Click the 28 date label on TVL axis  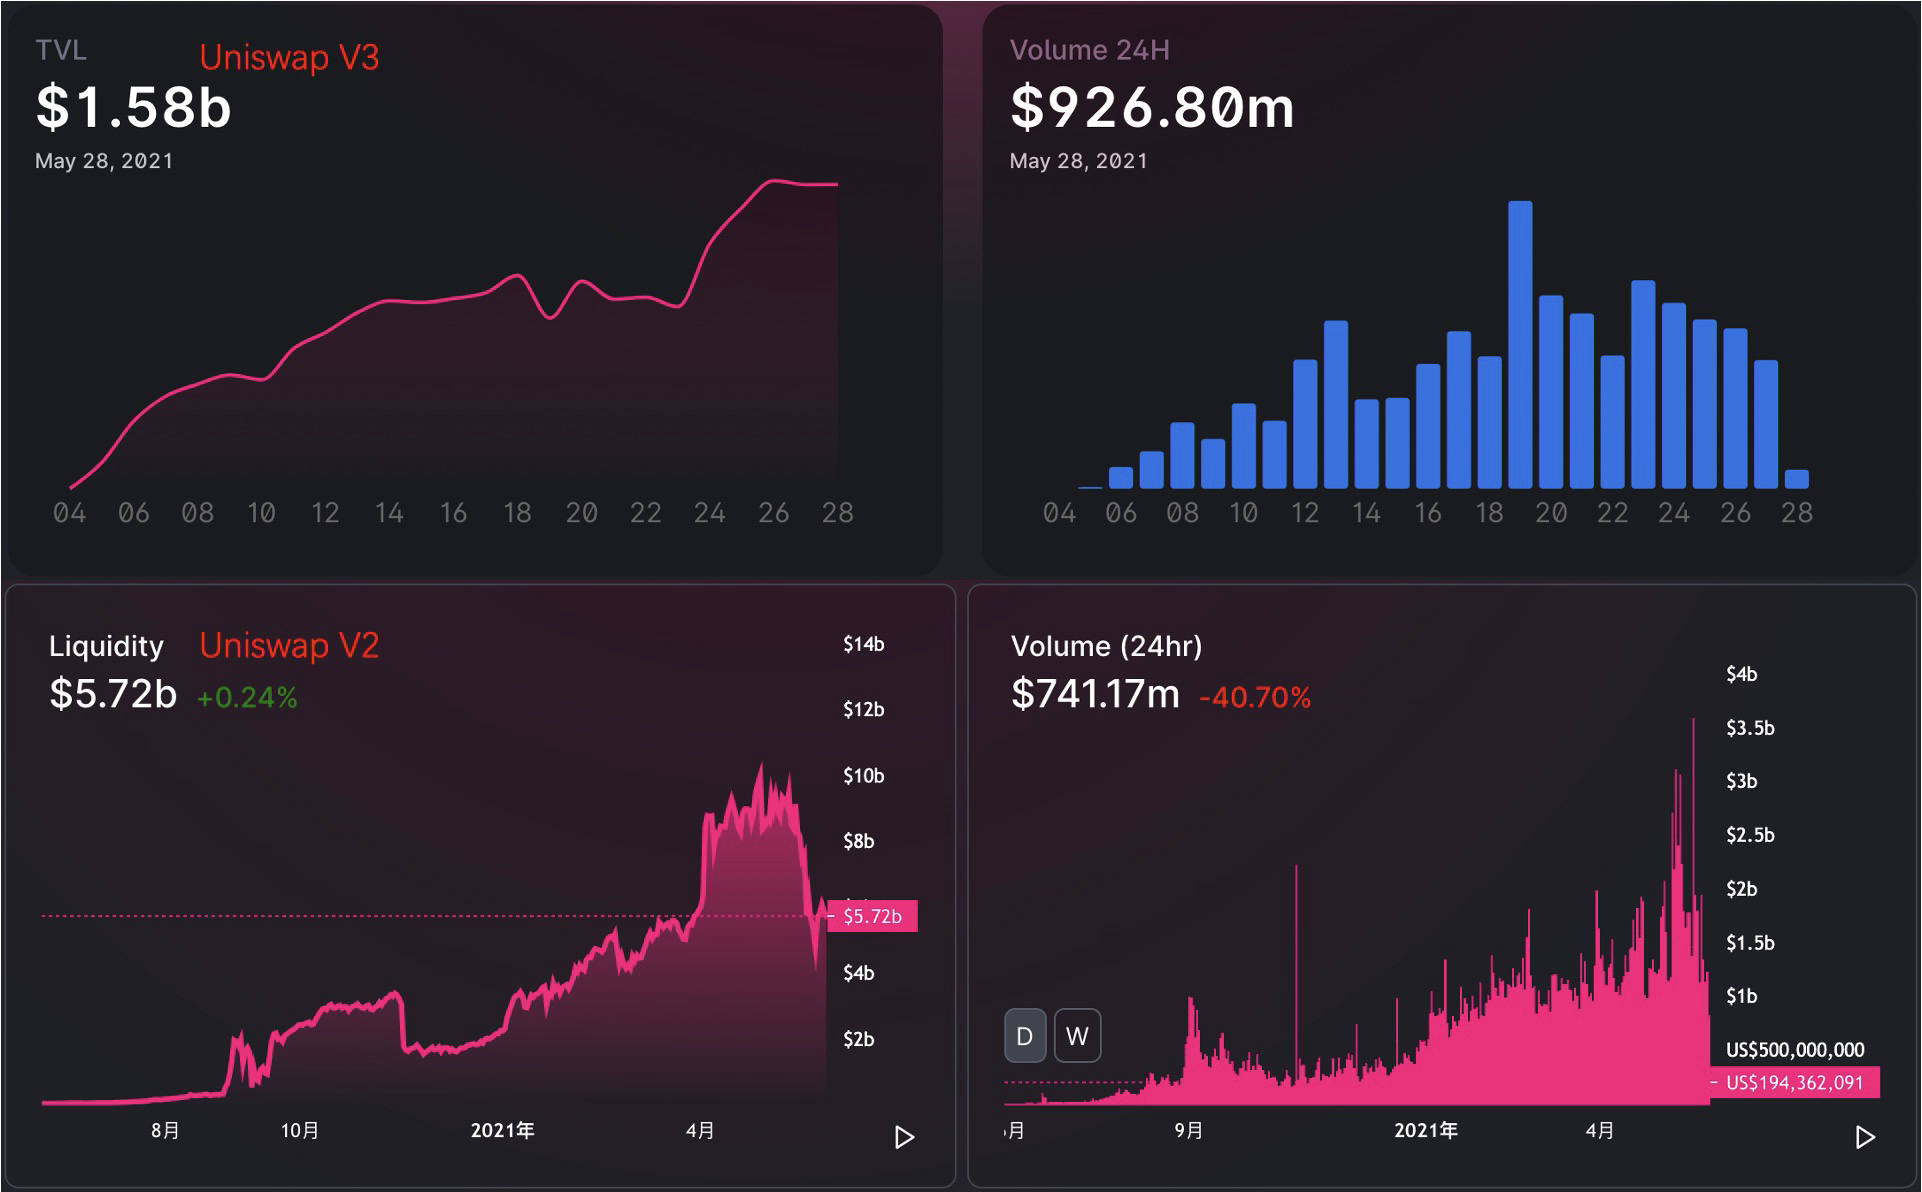837,513
